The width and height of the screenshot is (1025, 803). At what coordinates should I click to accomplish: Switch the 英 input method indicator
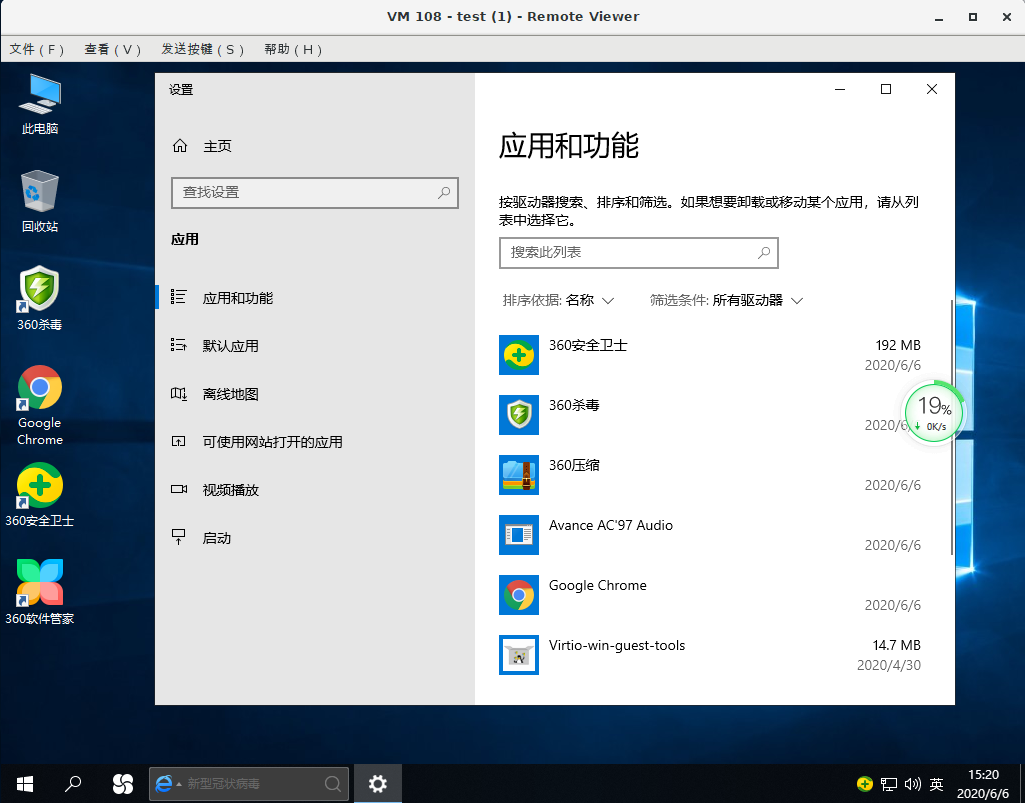pos(937,783)
